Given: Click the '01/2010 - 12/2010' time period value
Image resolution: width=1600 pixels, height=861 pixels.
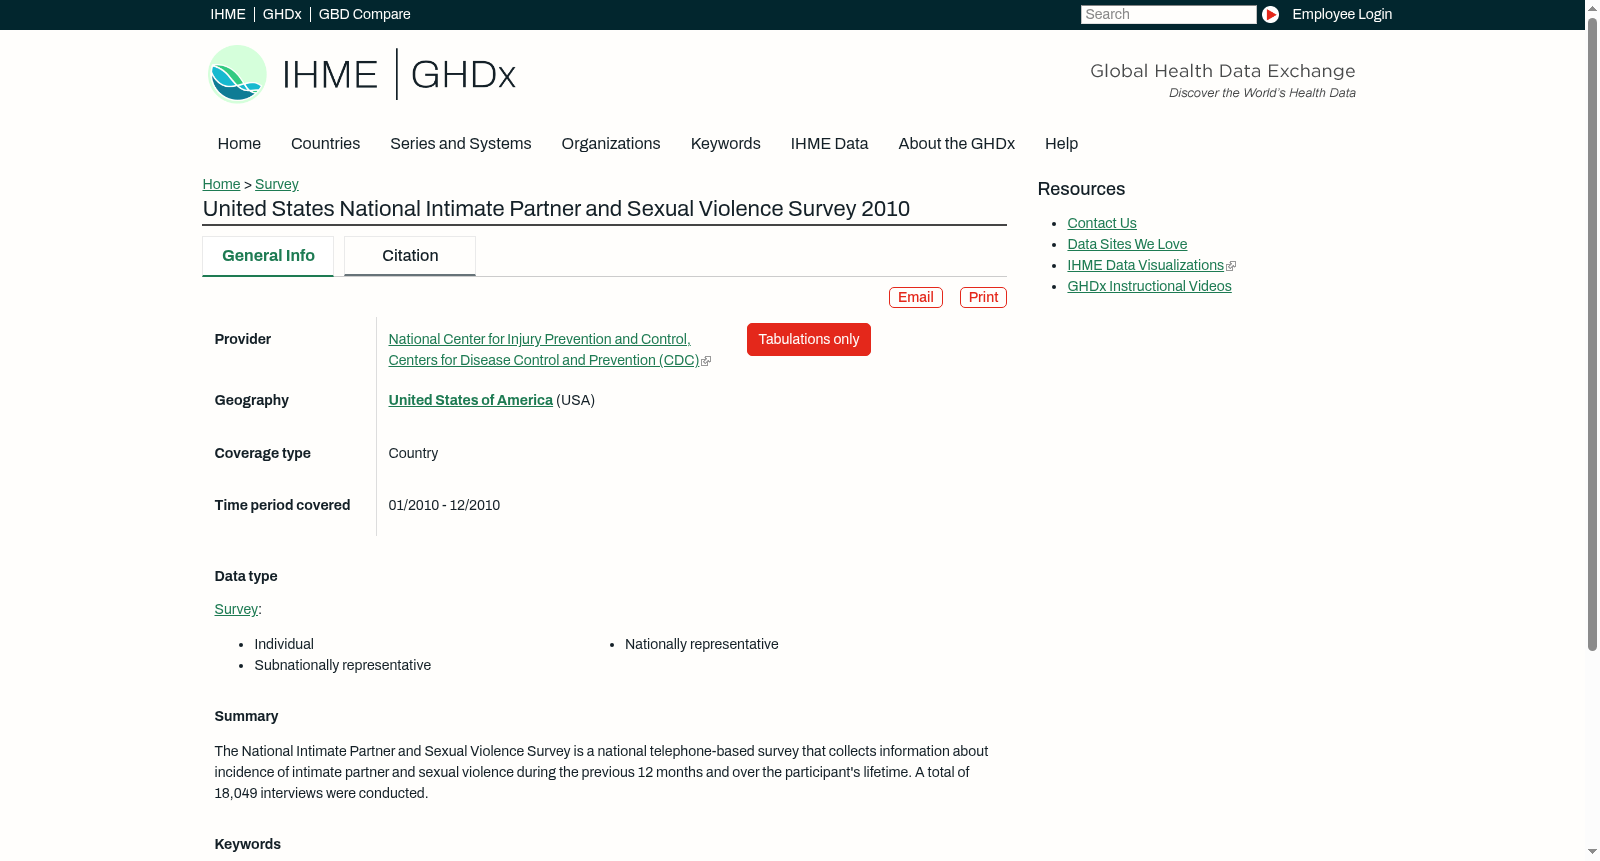Looking at the screenshot, I should point(444,505).
